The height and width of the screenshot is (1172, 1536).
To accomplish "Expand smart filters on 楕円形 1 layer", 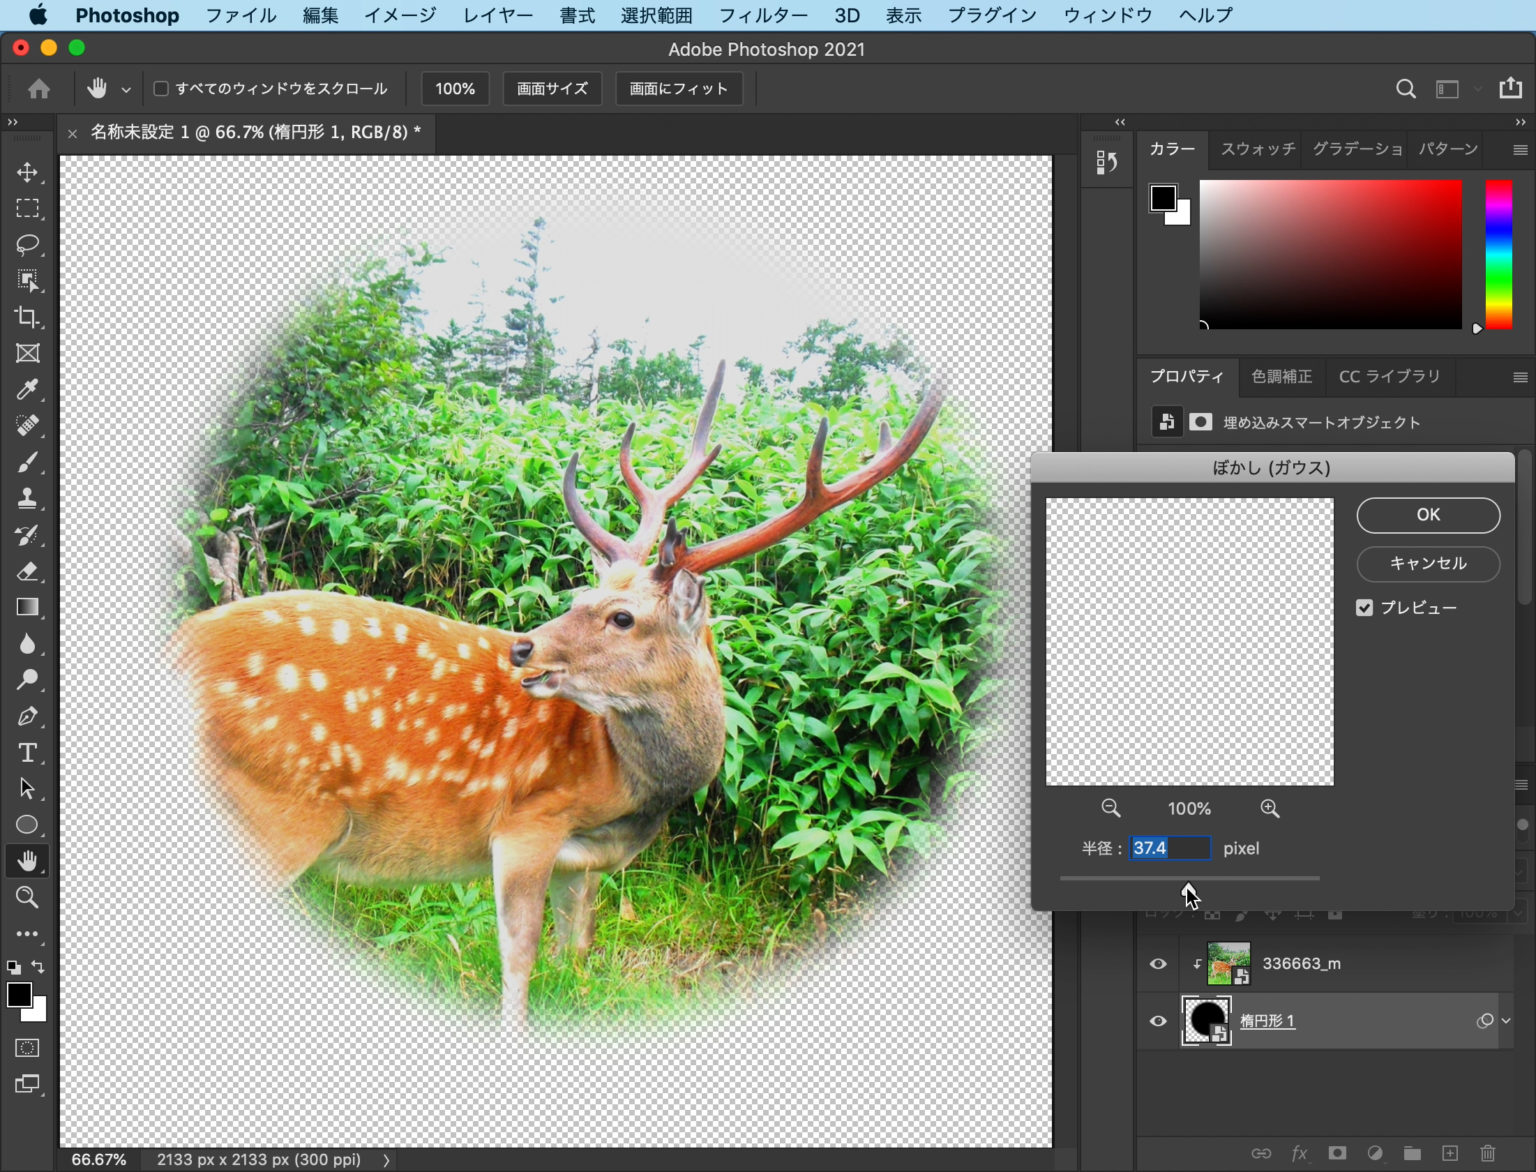I will [1506, 1021].
